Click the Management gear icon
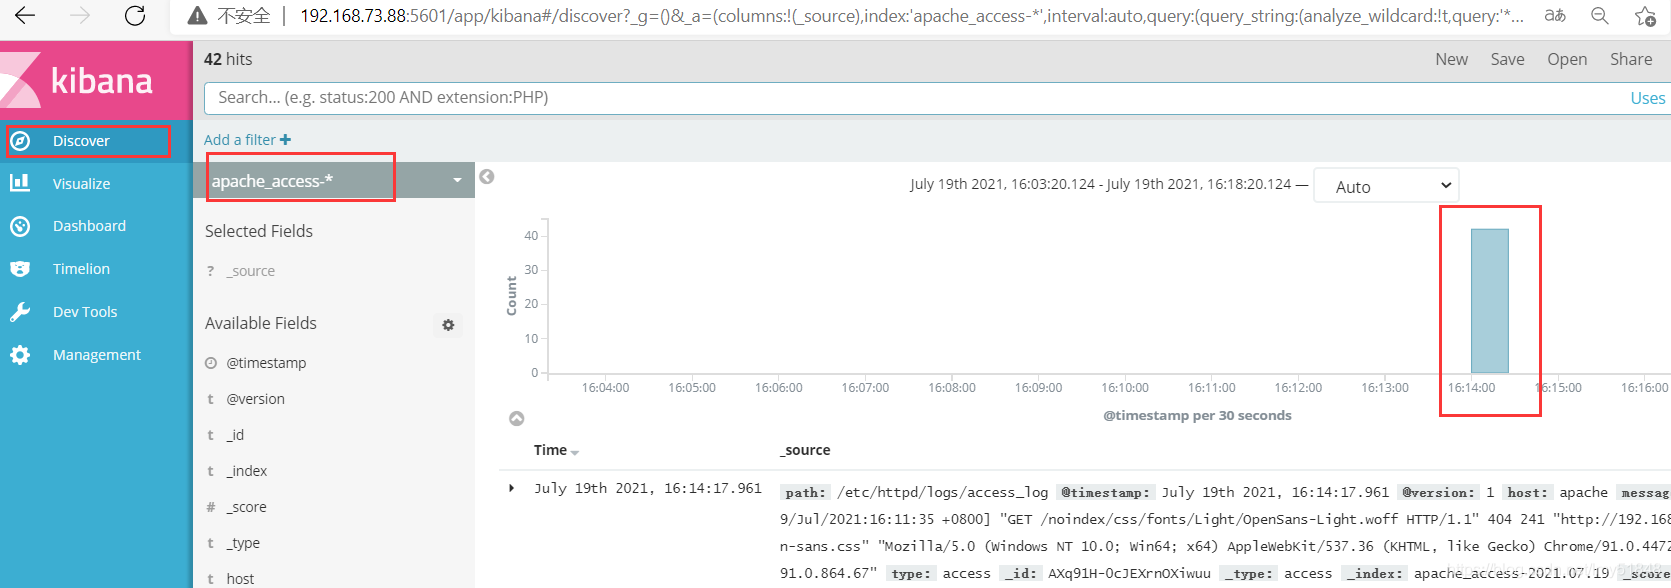 [x=20, y=355]
